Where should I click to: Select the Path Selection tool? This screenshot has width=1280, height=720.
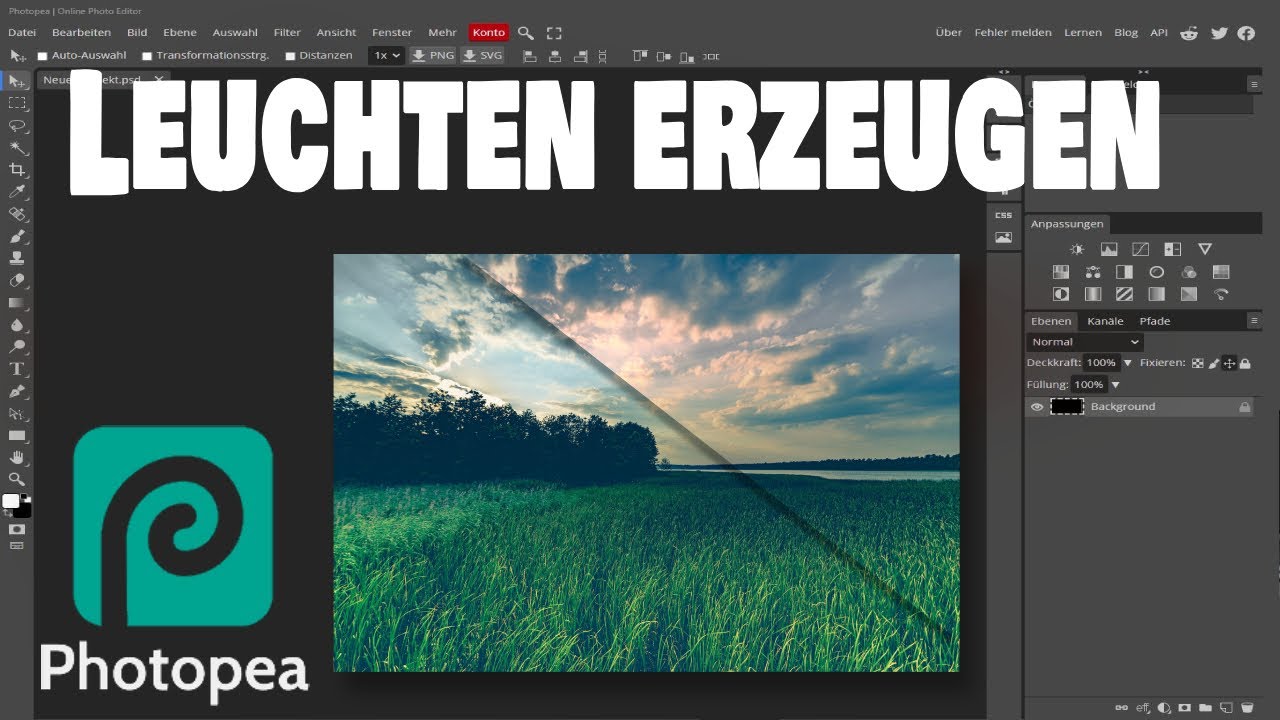click(17, 413)
